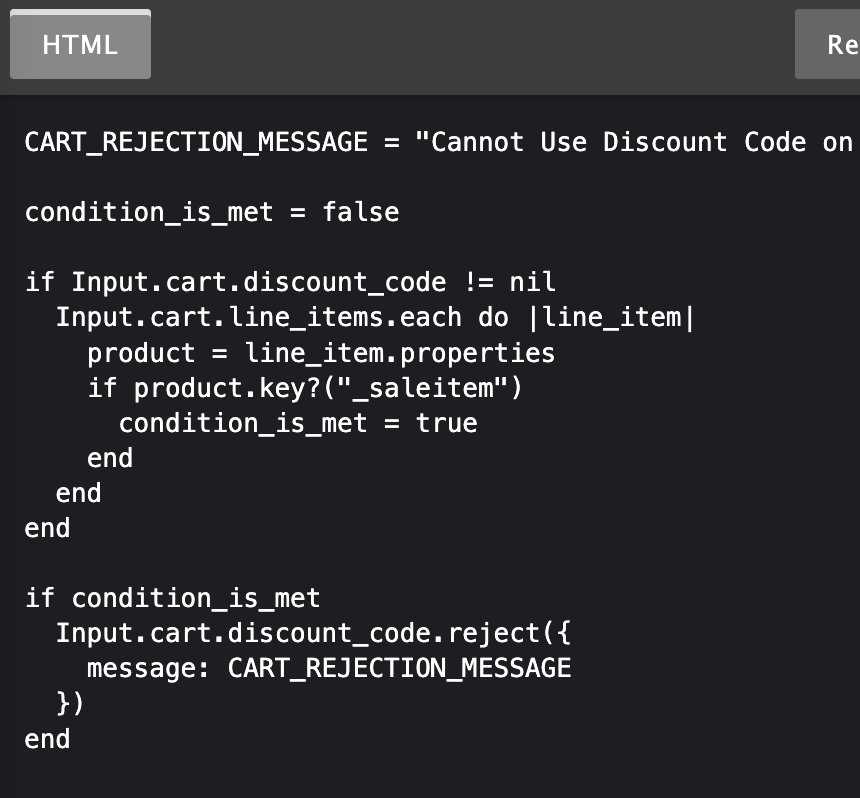Click "Input.cart.line_items.each" in the code
The height and width of the screenshot is (798, 860).
coord(258,317)
